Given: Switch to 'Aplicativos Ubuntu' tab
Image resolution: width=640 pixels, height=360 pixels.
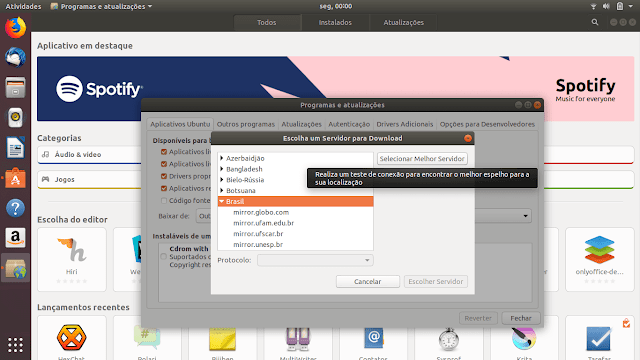Looking at the screenshot, I should [x=180, y=124].
